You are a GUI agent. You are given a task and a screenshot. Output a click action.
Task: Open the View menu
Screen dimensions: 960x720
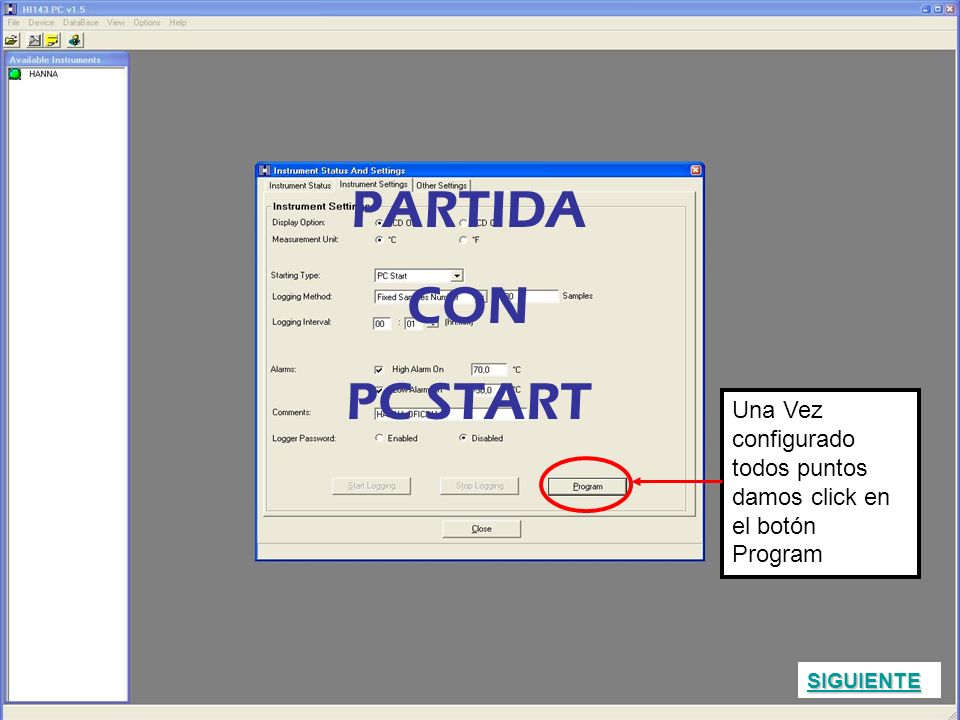[116, 23]
